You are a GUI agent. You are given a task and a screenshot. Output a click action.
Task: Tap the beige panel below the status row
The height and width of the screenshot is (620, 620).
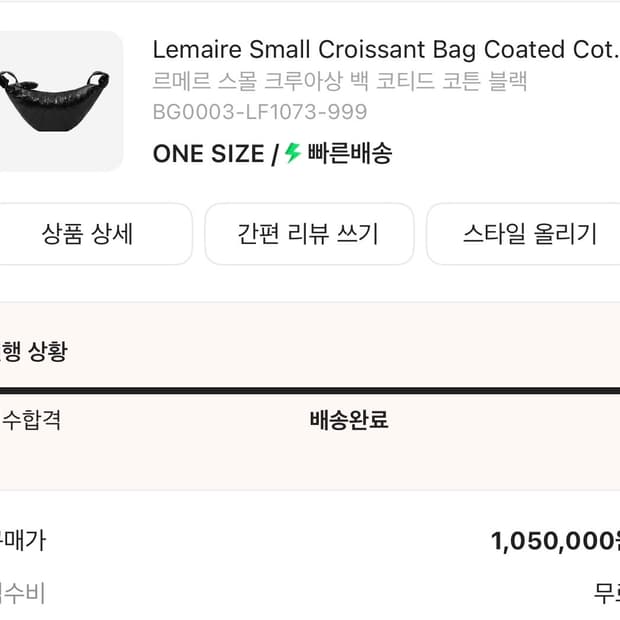click(310, 465)
